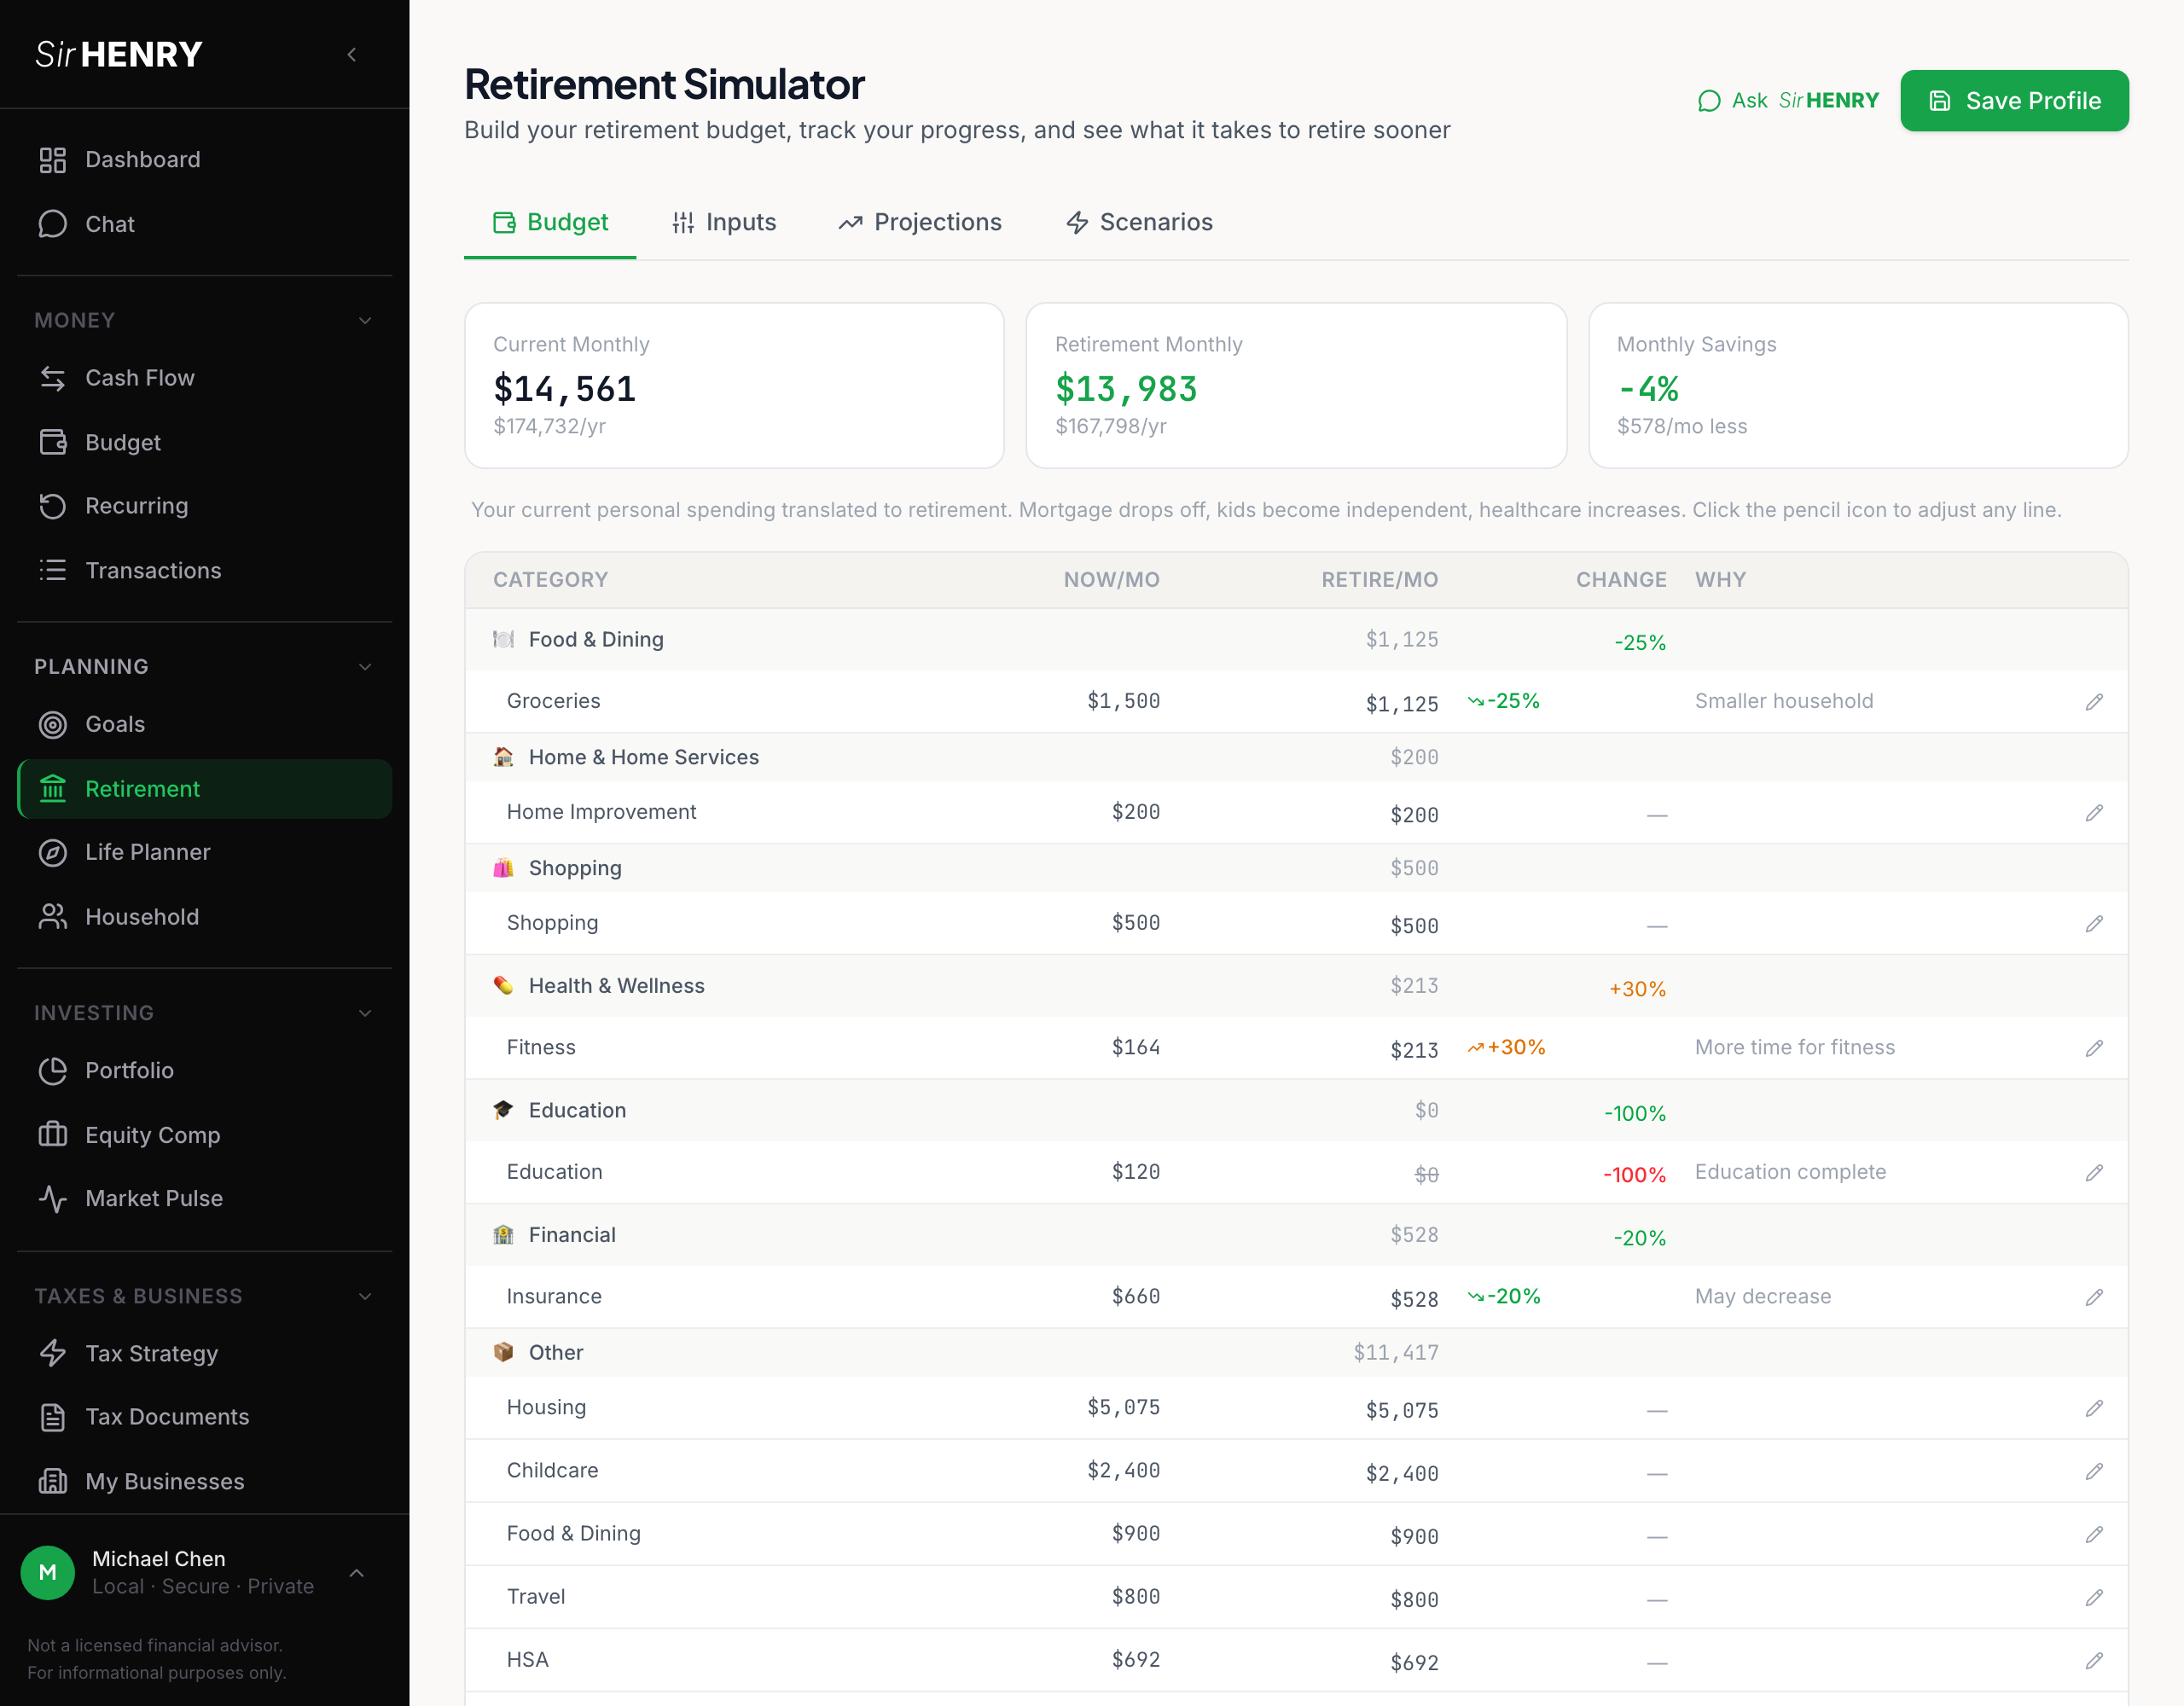Click the pencil icon on Groceries row
The width and height of the screenshot is (2184, 1706).
[x=2094, y=702]
